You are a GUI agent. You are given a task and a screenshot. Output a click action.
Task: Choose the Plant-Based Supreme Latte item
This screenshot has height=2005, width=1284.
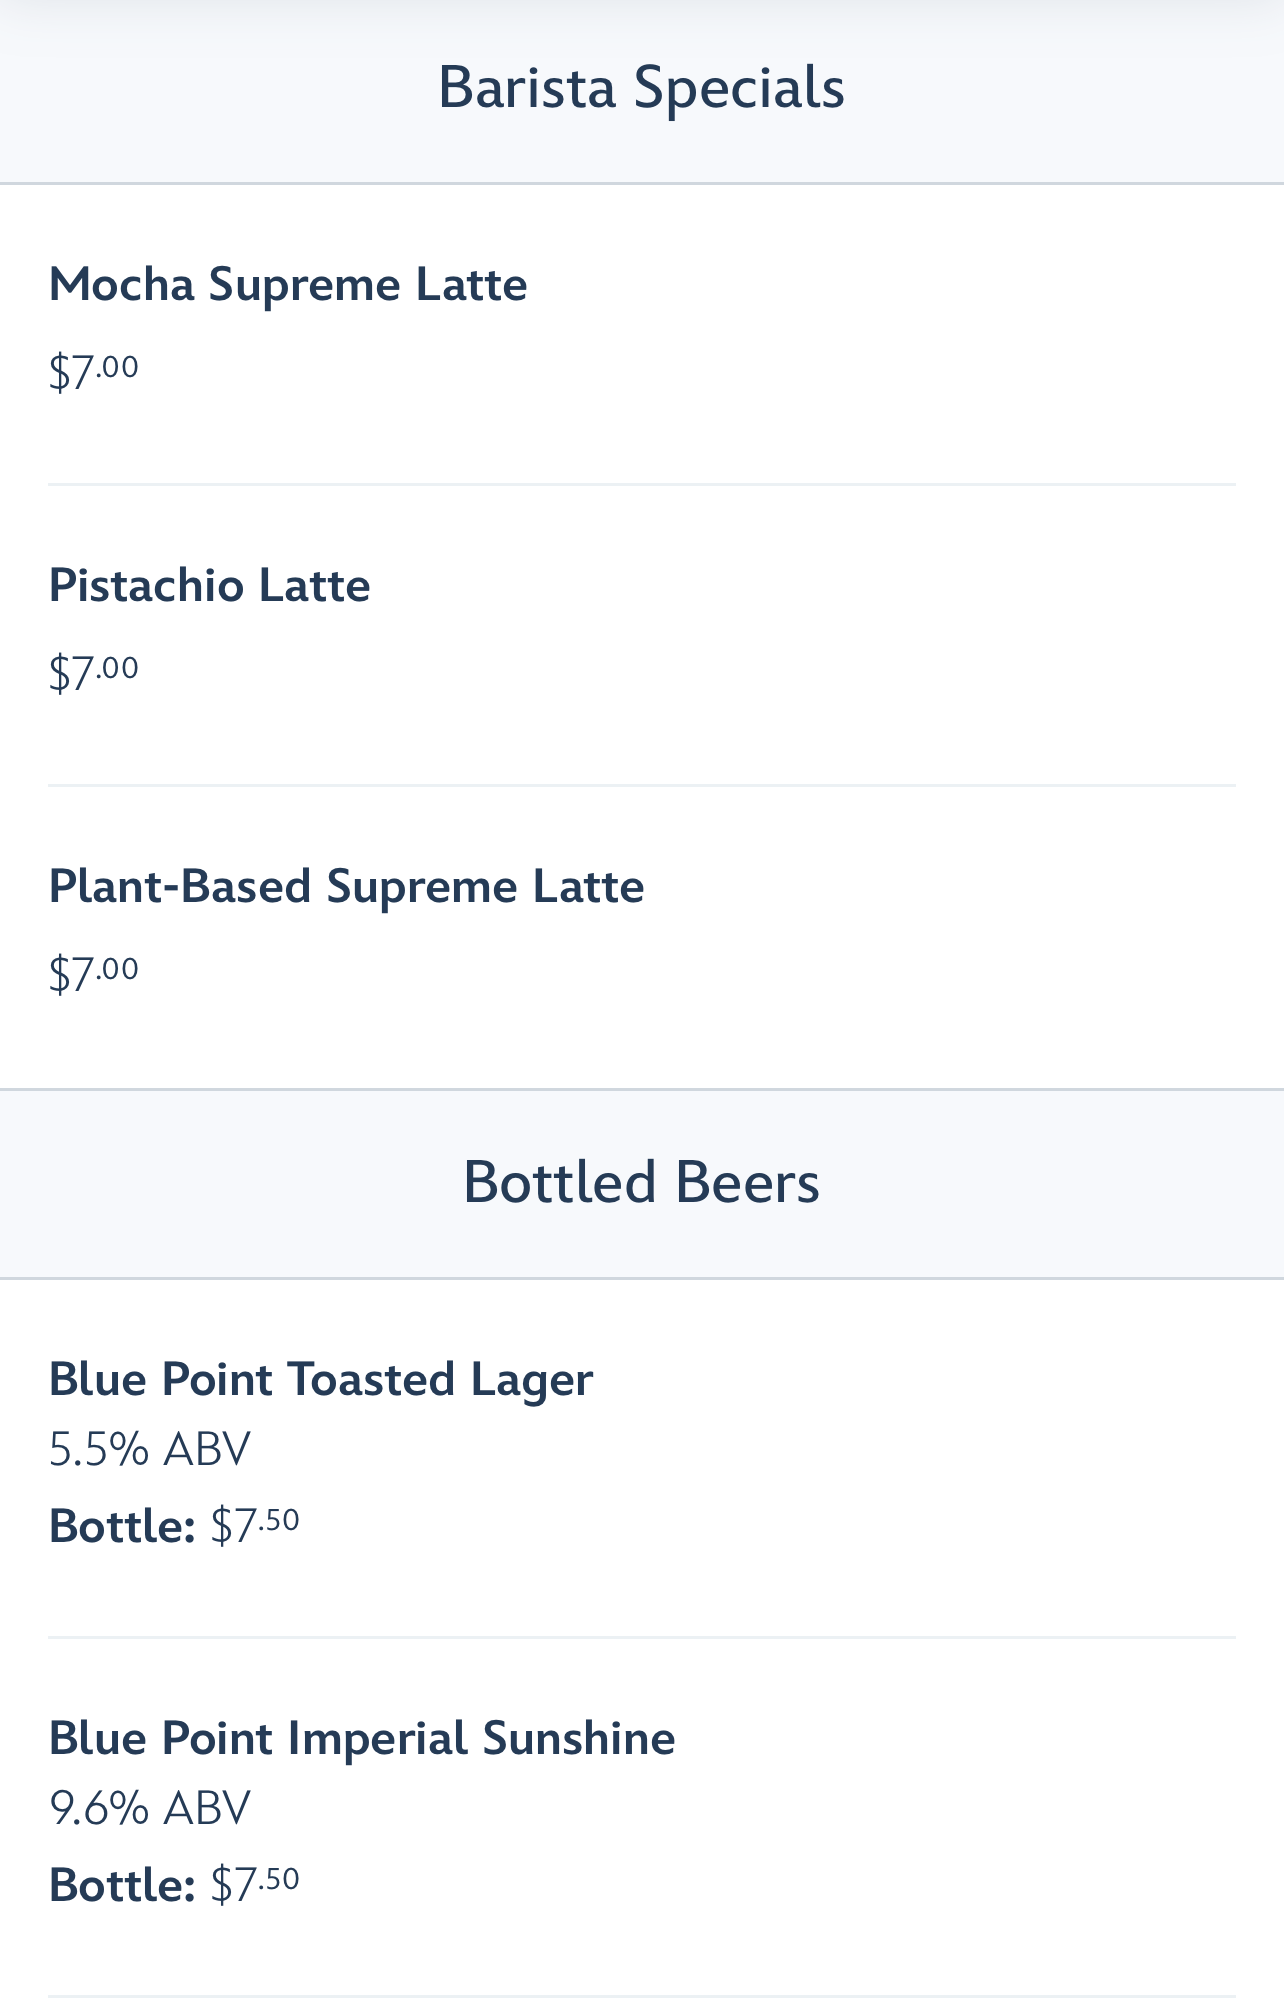[x=346, y=887]
